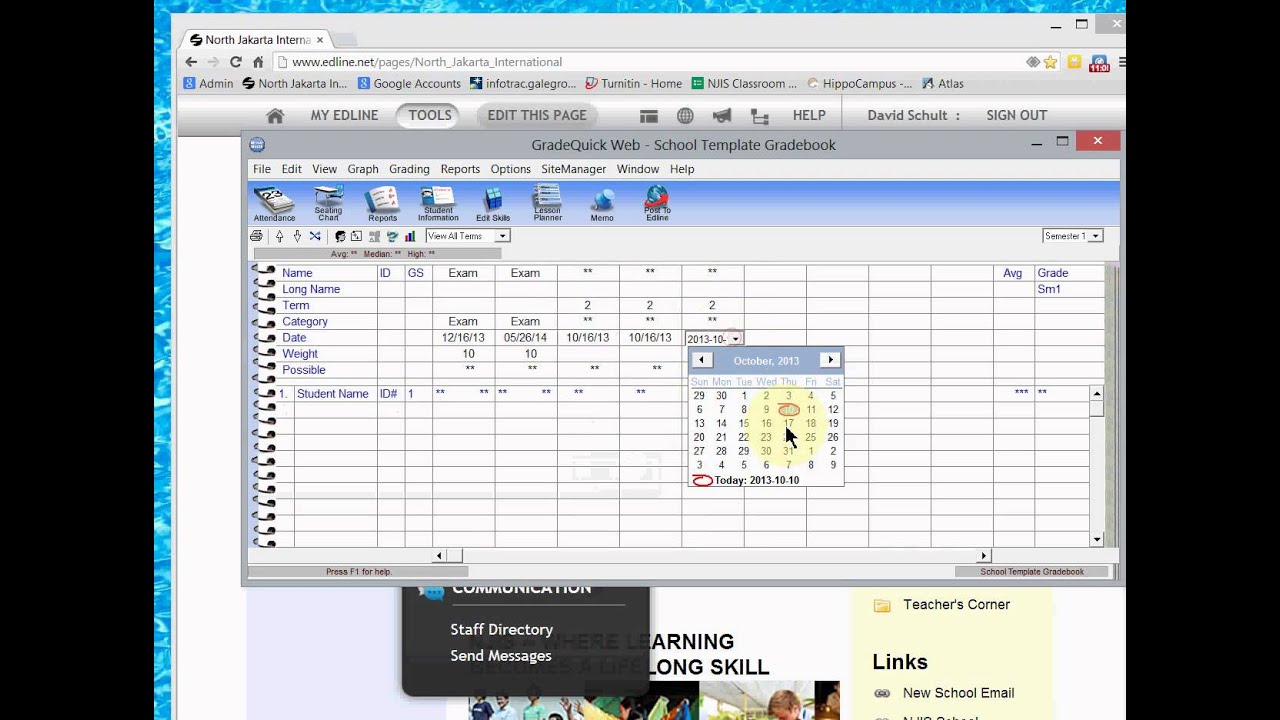Launch the Edit Skills tool
This screenshot has height=720, width=1280.
point(493,203)
